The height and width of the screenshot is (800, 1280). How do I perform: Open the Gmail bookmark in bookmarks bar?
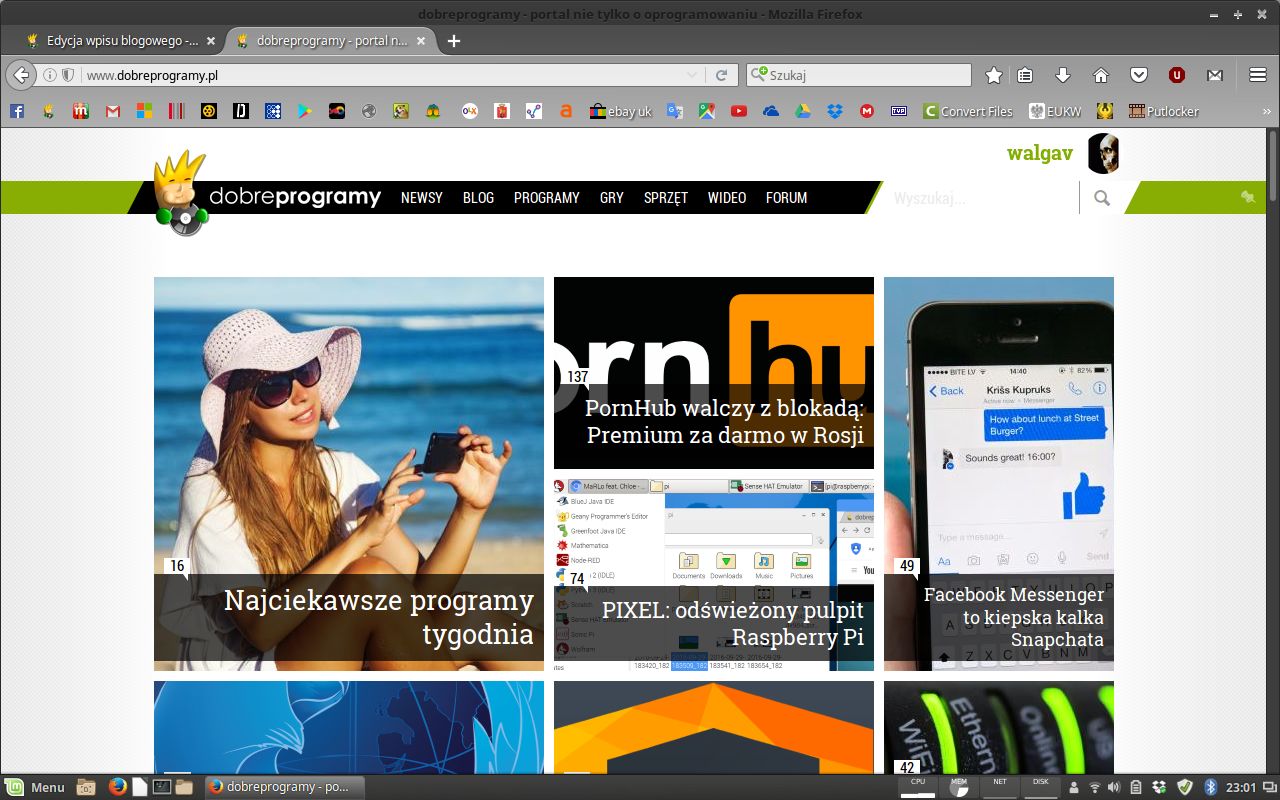[113, 111]
